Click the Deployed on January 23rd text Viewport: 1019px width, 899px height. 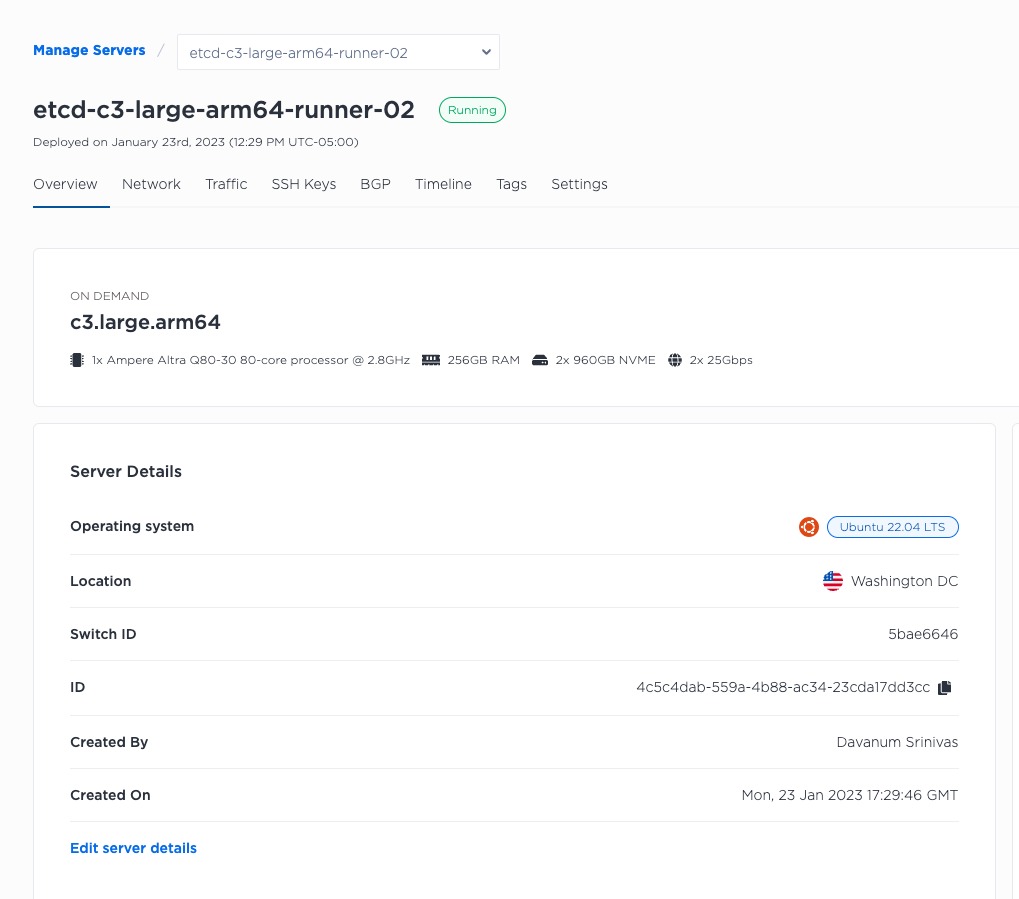(196, 142)
